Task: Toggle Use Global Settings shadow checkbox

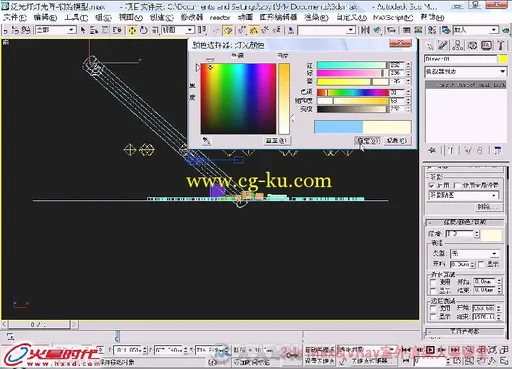Action: tap(457, 185)
